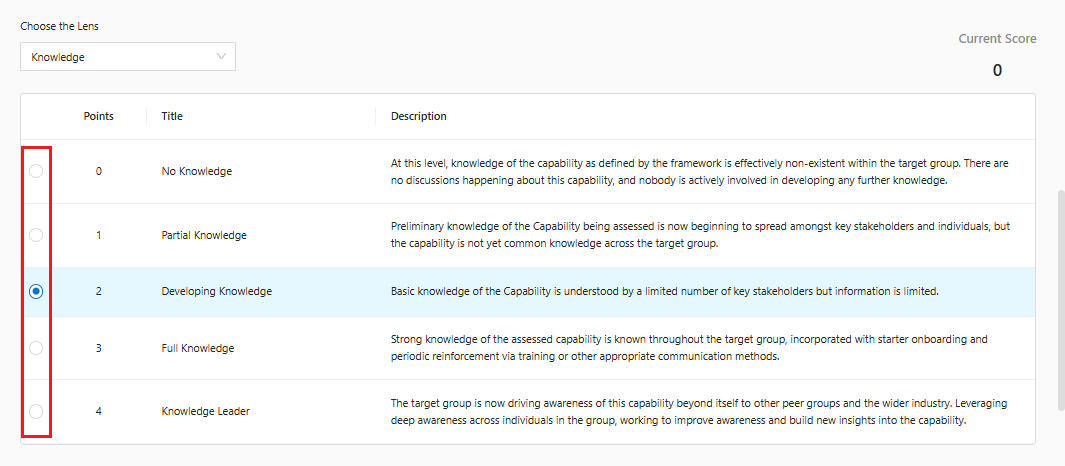Click the Current Score value
Viewport: 1065px width, 466px height.
tap(997, 70)
